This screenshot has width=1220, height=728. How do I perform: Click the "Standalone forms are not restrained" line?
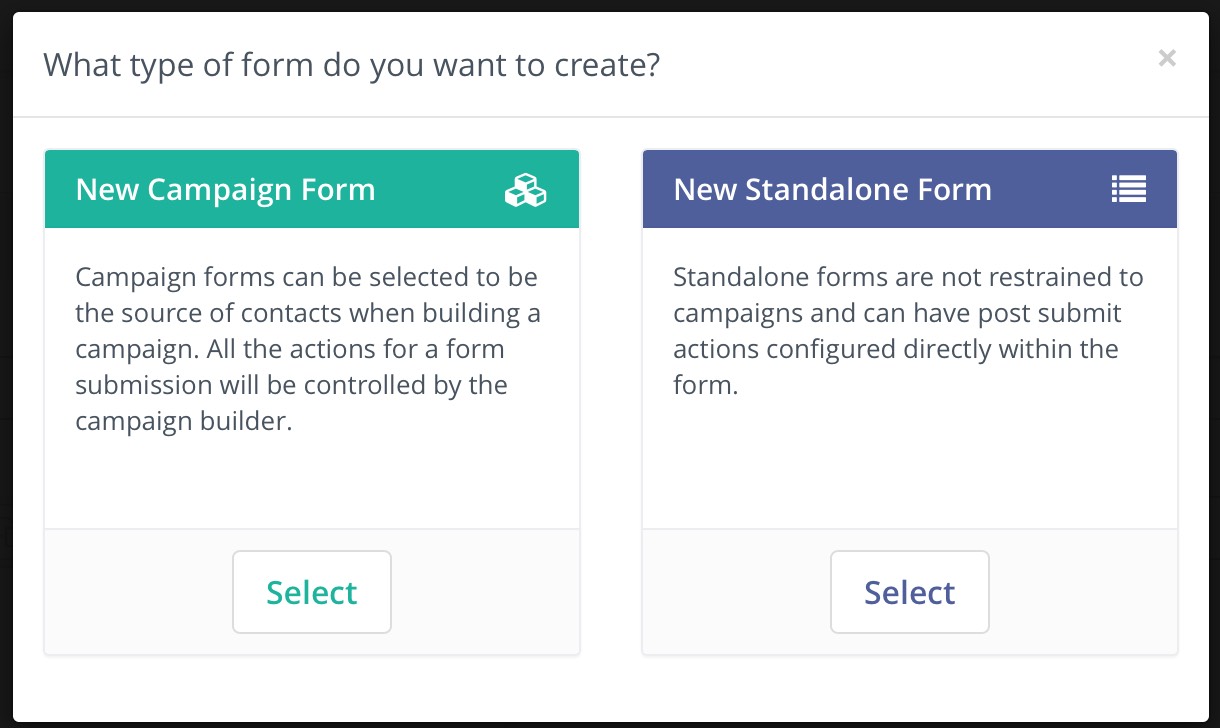pyautogui.click(x=908, y=277)
